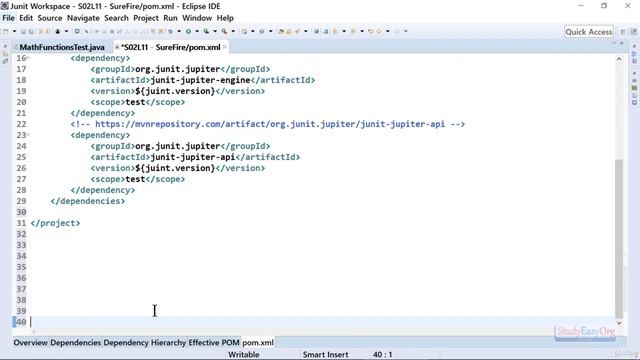Click ${juint.version} on line 19
This screenshot has width=640, height=360.
click(x=175, y=91)
